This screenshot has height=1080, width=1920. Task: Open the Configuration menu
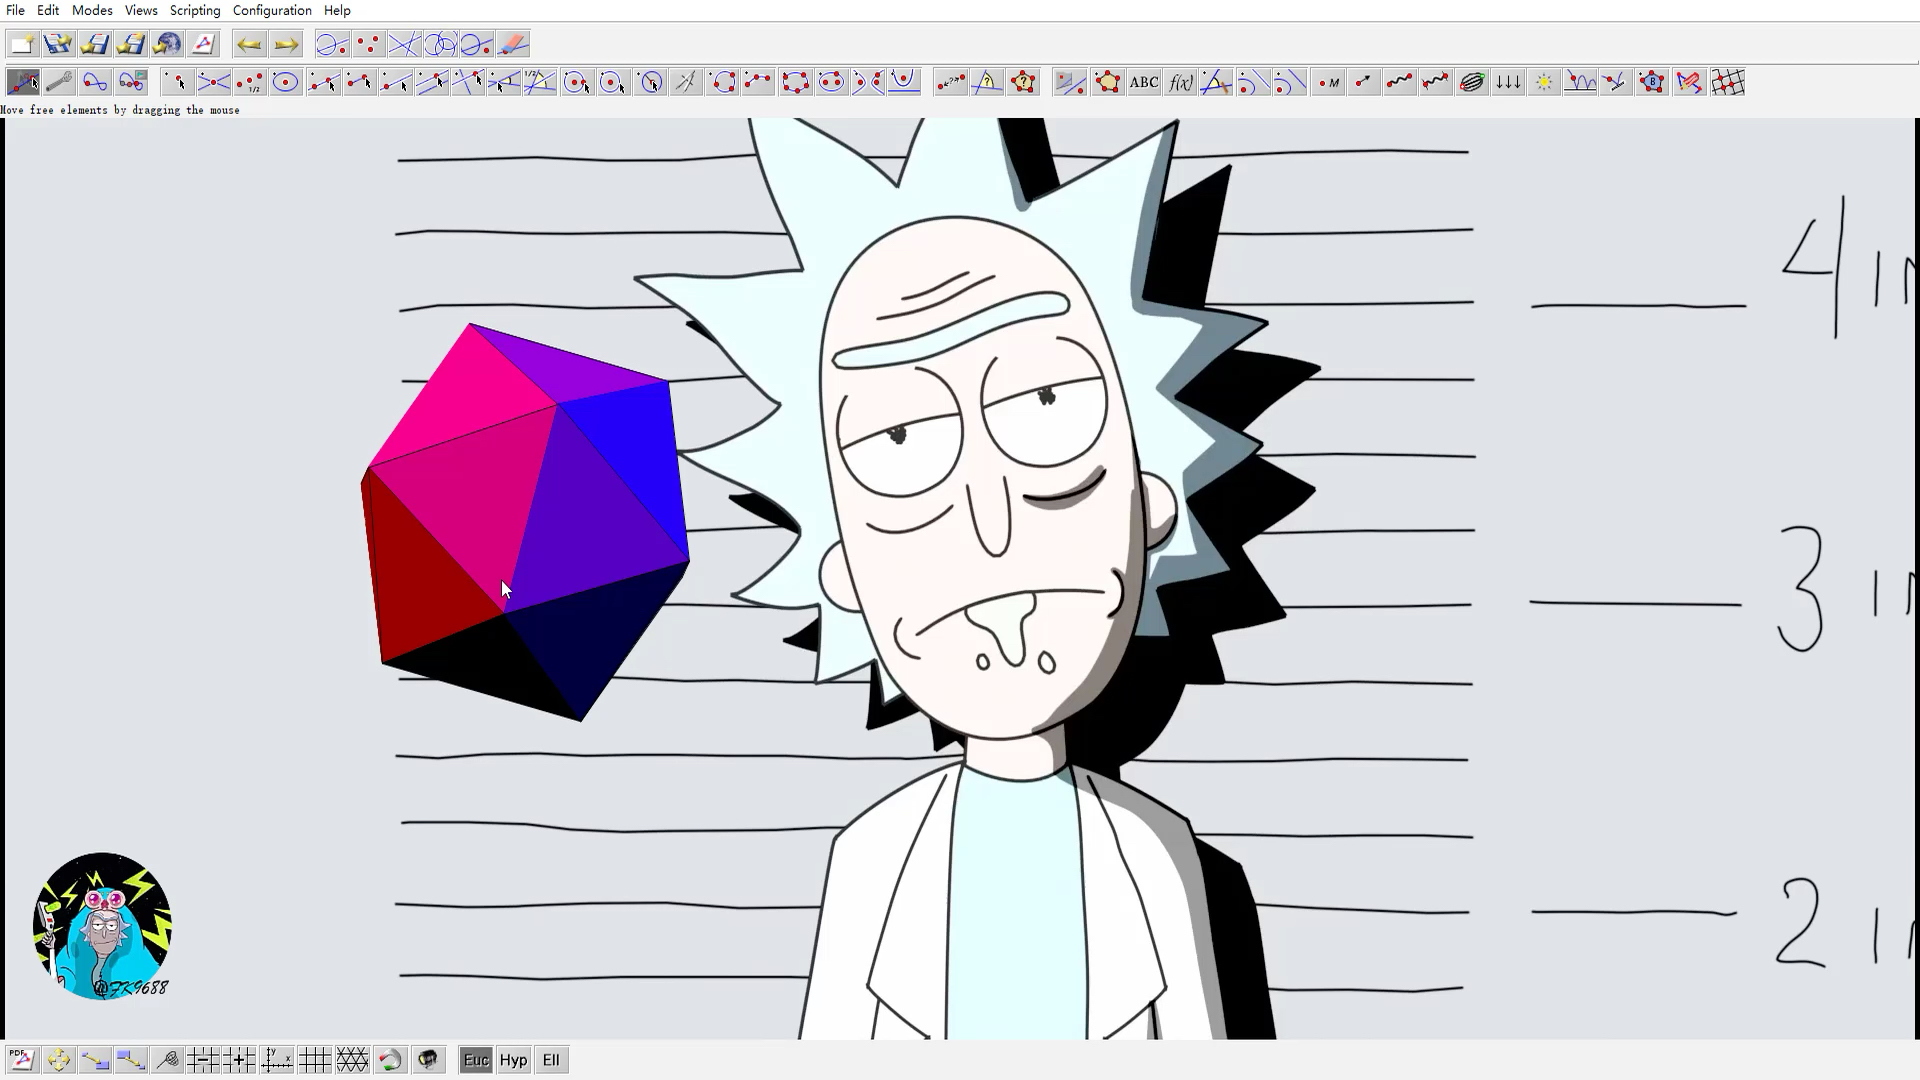point(272,10)
